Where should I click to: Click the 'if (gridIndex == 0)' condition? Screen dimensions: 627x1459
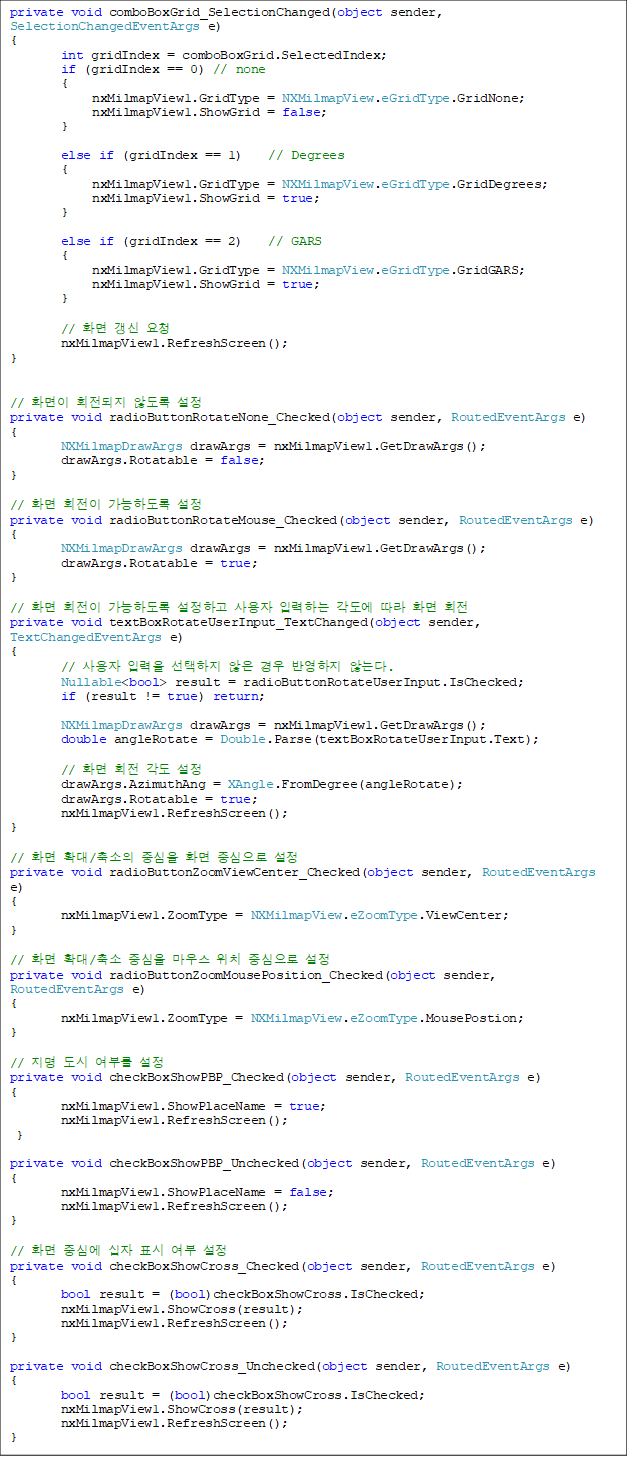tap(131, 70)
